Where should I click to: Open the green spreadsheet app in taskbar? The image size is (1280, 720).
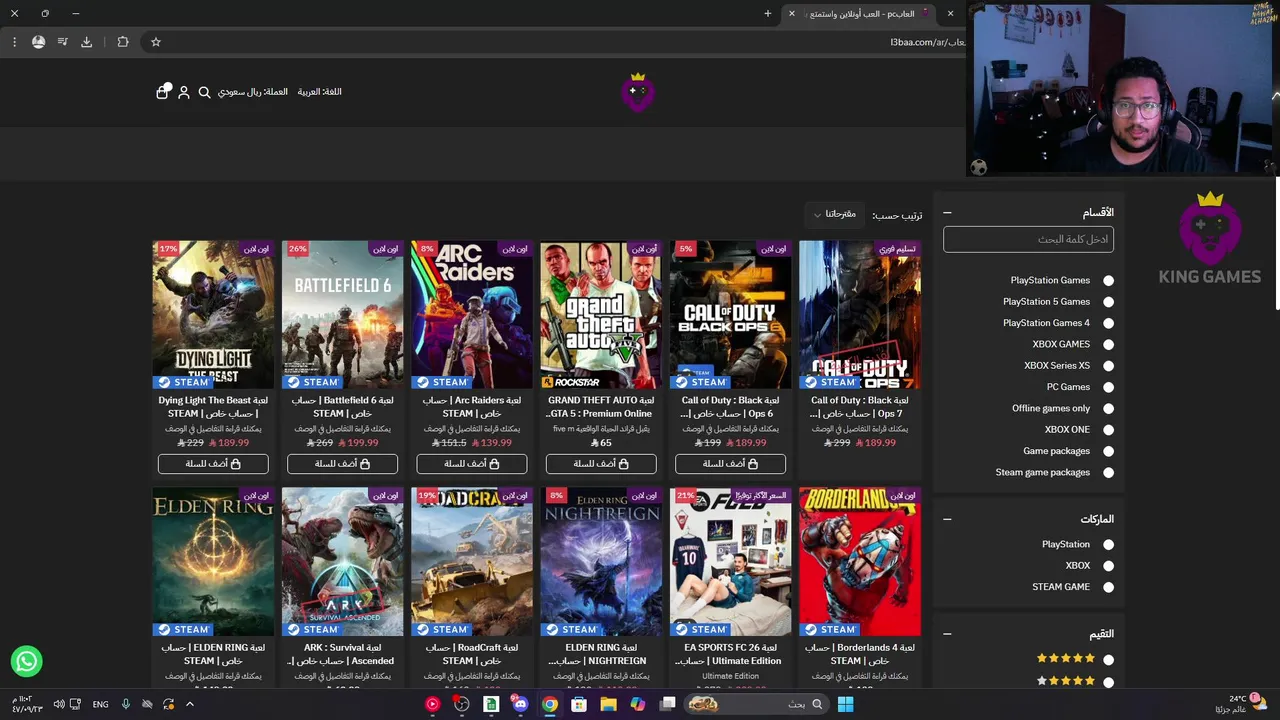[491, 704]
